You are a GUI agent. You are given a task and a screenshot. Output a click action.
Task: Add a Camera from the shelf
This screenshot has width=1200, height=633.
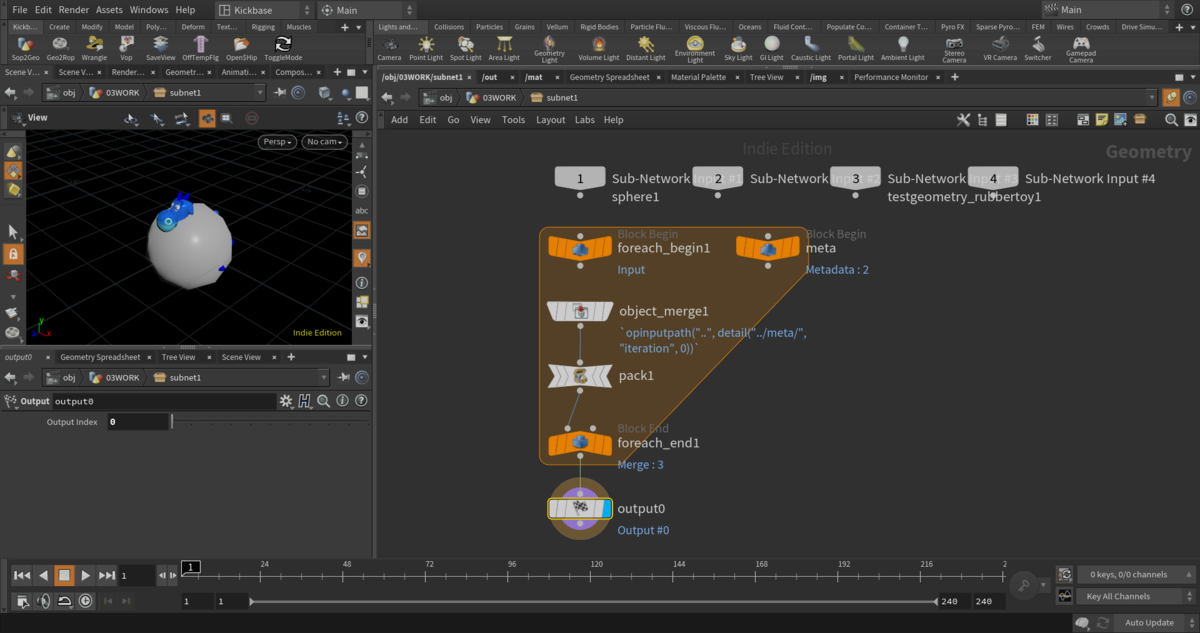tap(389, 48)
